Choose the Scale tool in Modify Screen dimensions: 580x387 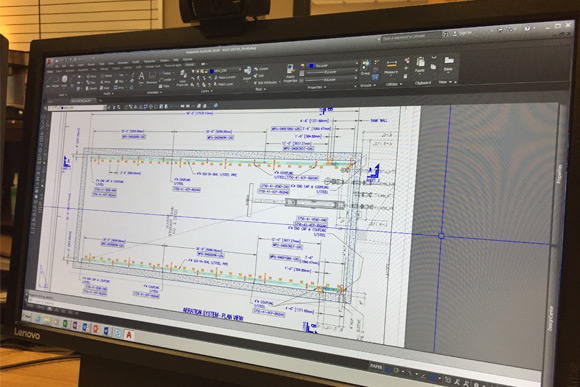(105, 88)
